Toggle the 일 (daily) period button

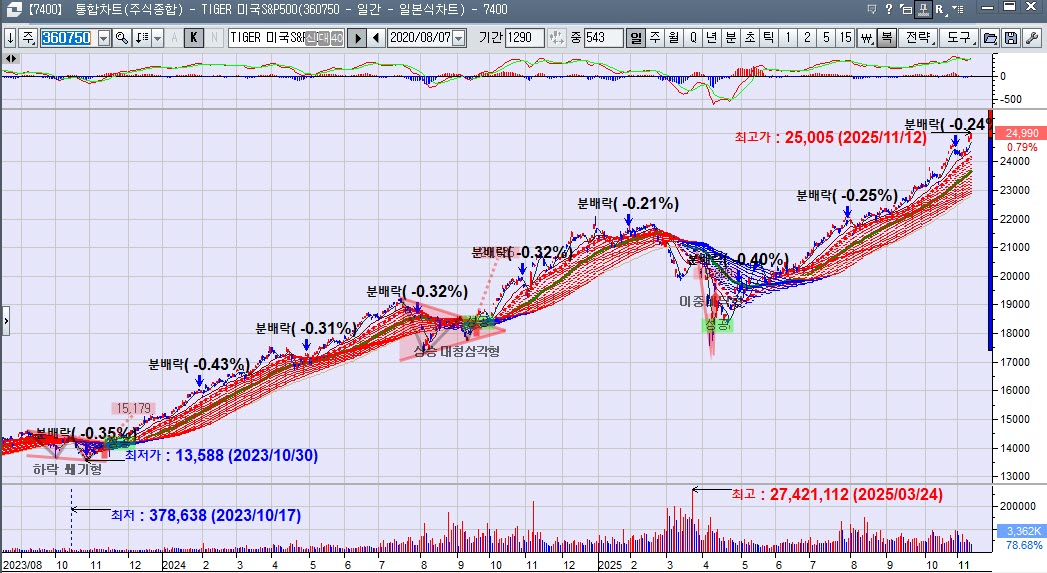point(636,38)
